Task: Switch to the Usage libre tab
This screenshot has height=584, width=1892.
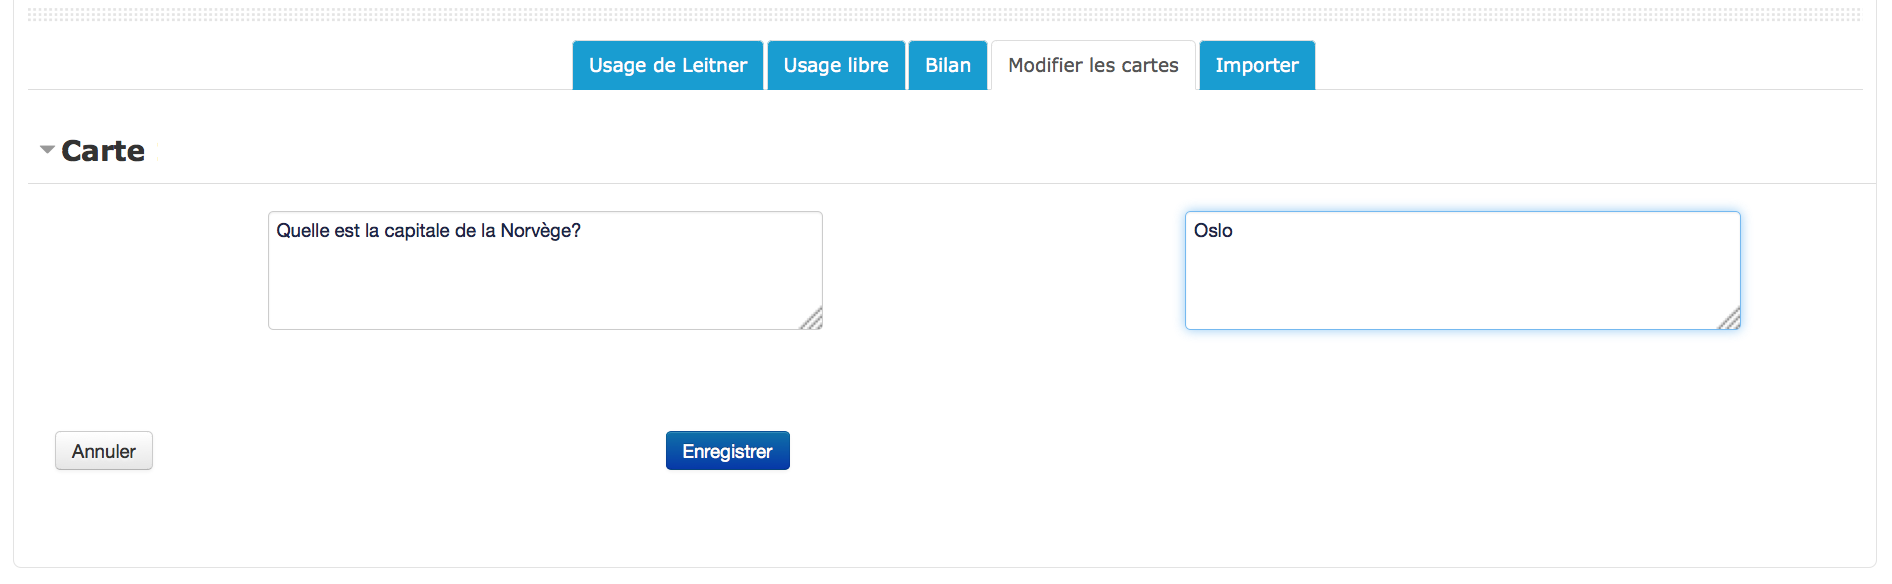Action: (836, 66)
